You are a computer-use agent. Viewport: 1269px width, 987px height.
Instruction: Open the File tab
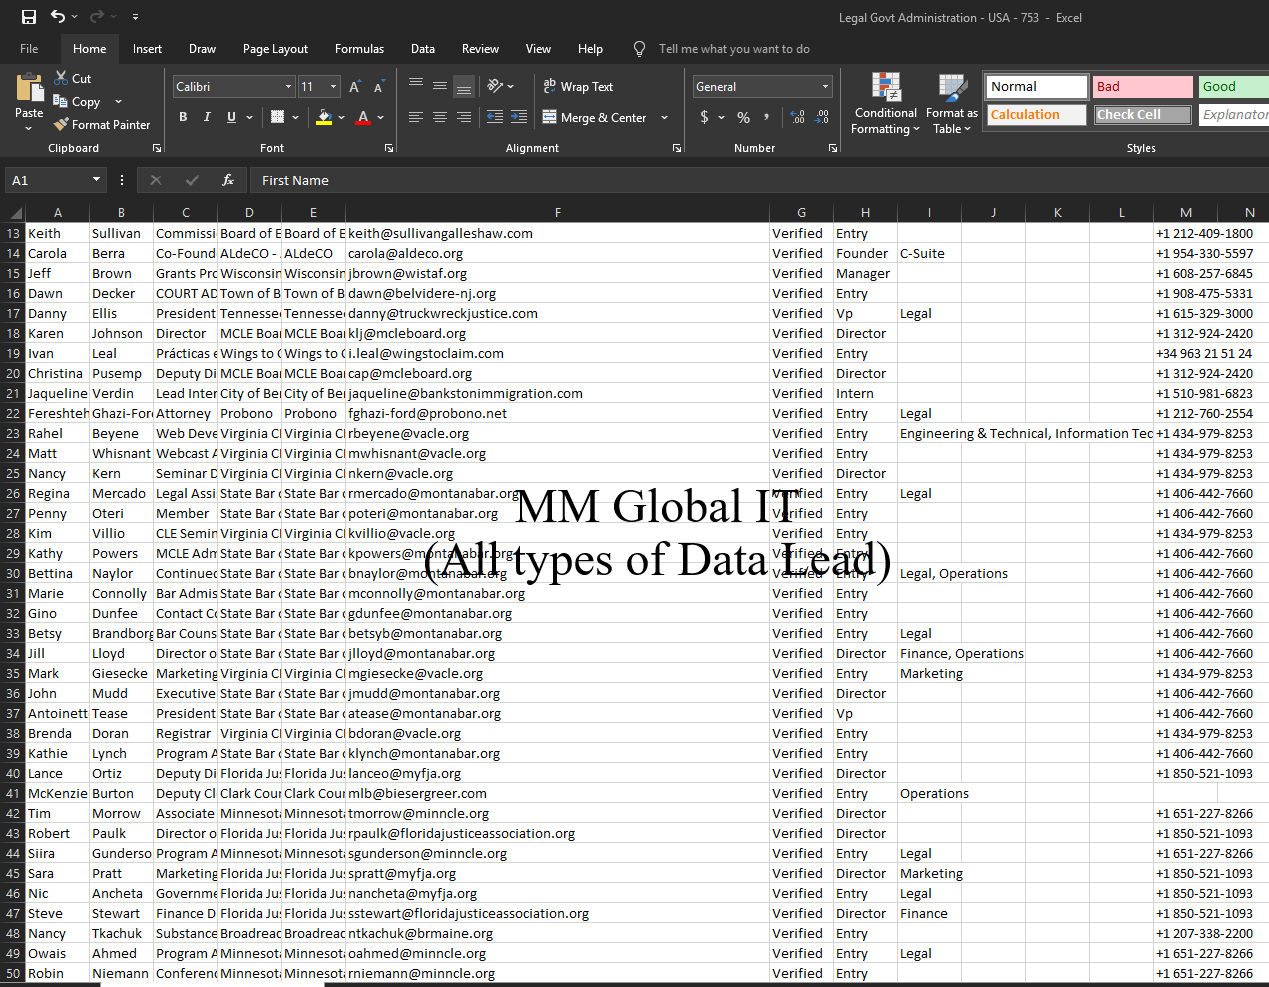click(x=29, y=48)
